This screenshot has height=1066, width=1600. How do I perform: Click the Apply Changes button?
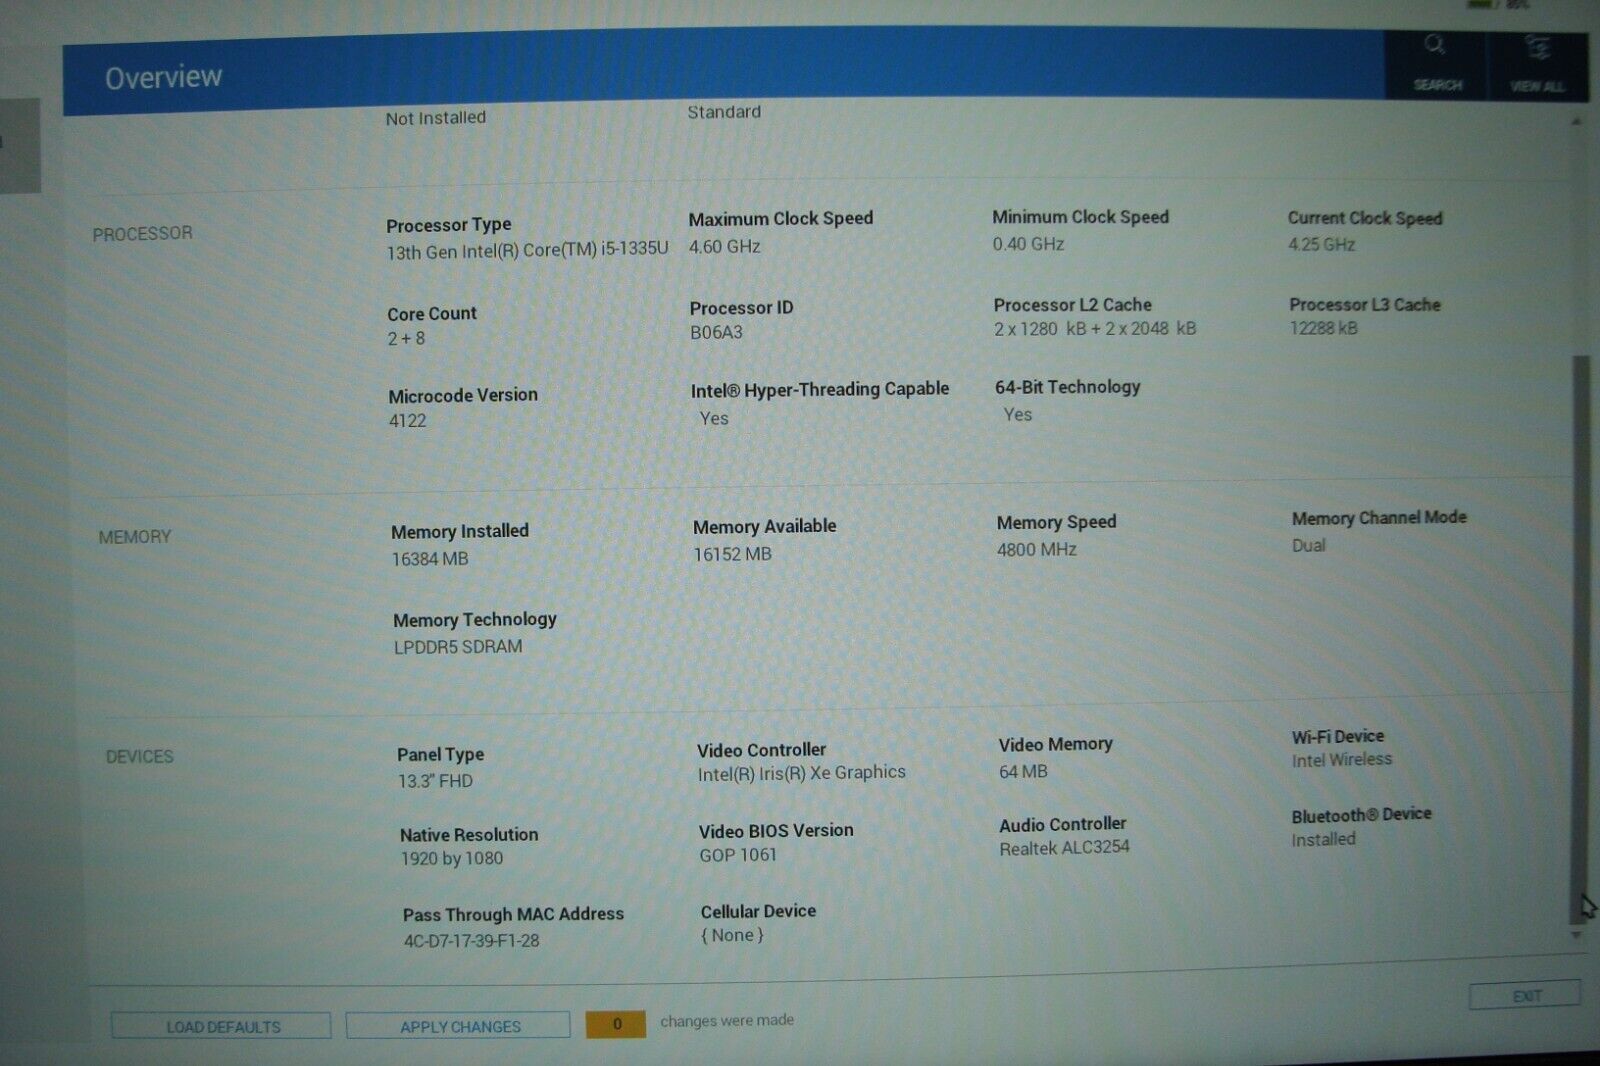coord(458,1026)
